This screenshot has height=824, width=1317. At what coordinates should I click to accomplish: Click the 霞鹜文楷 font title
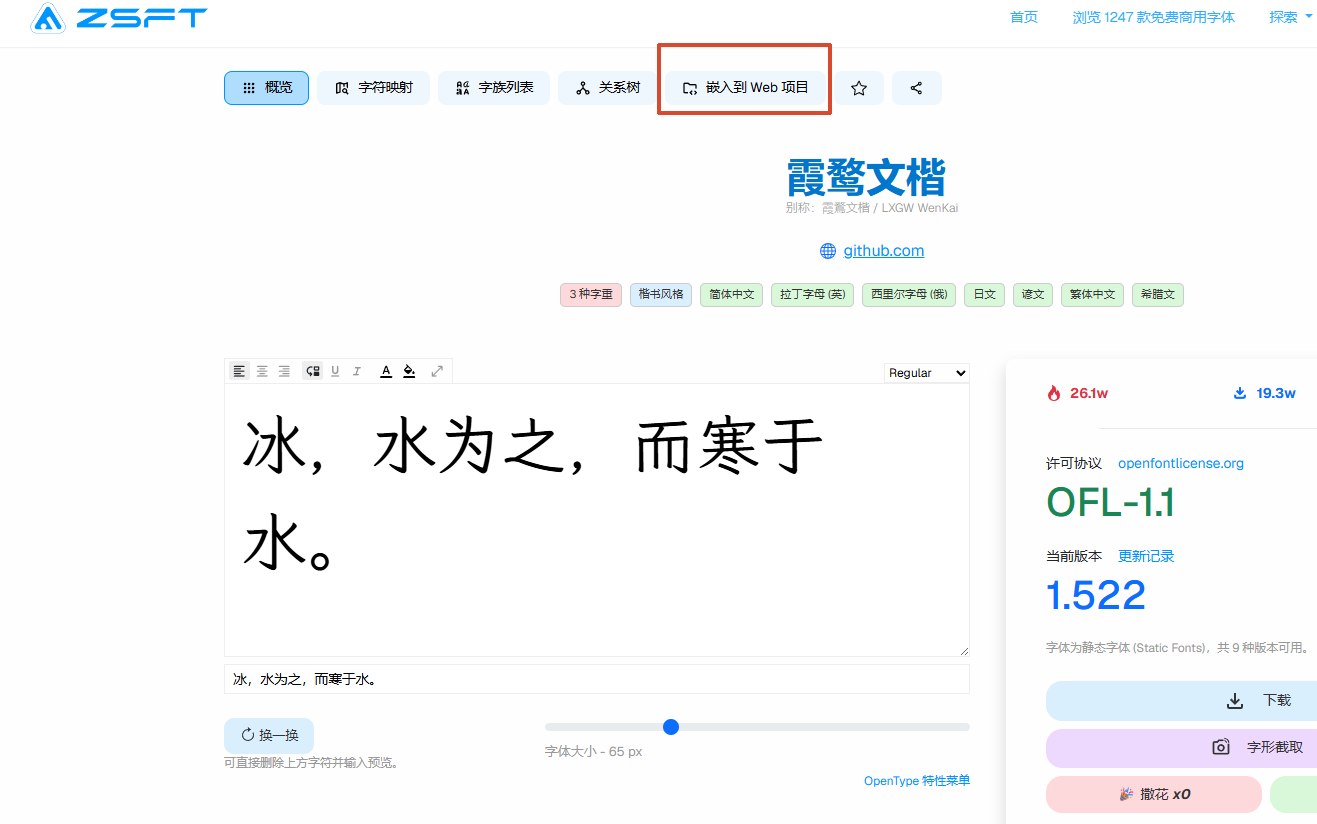(866, 178)
